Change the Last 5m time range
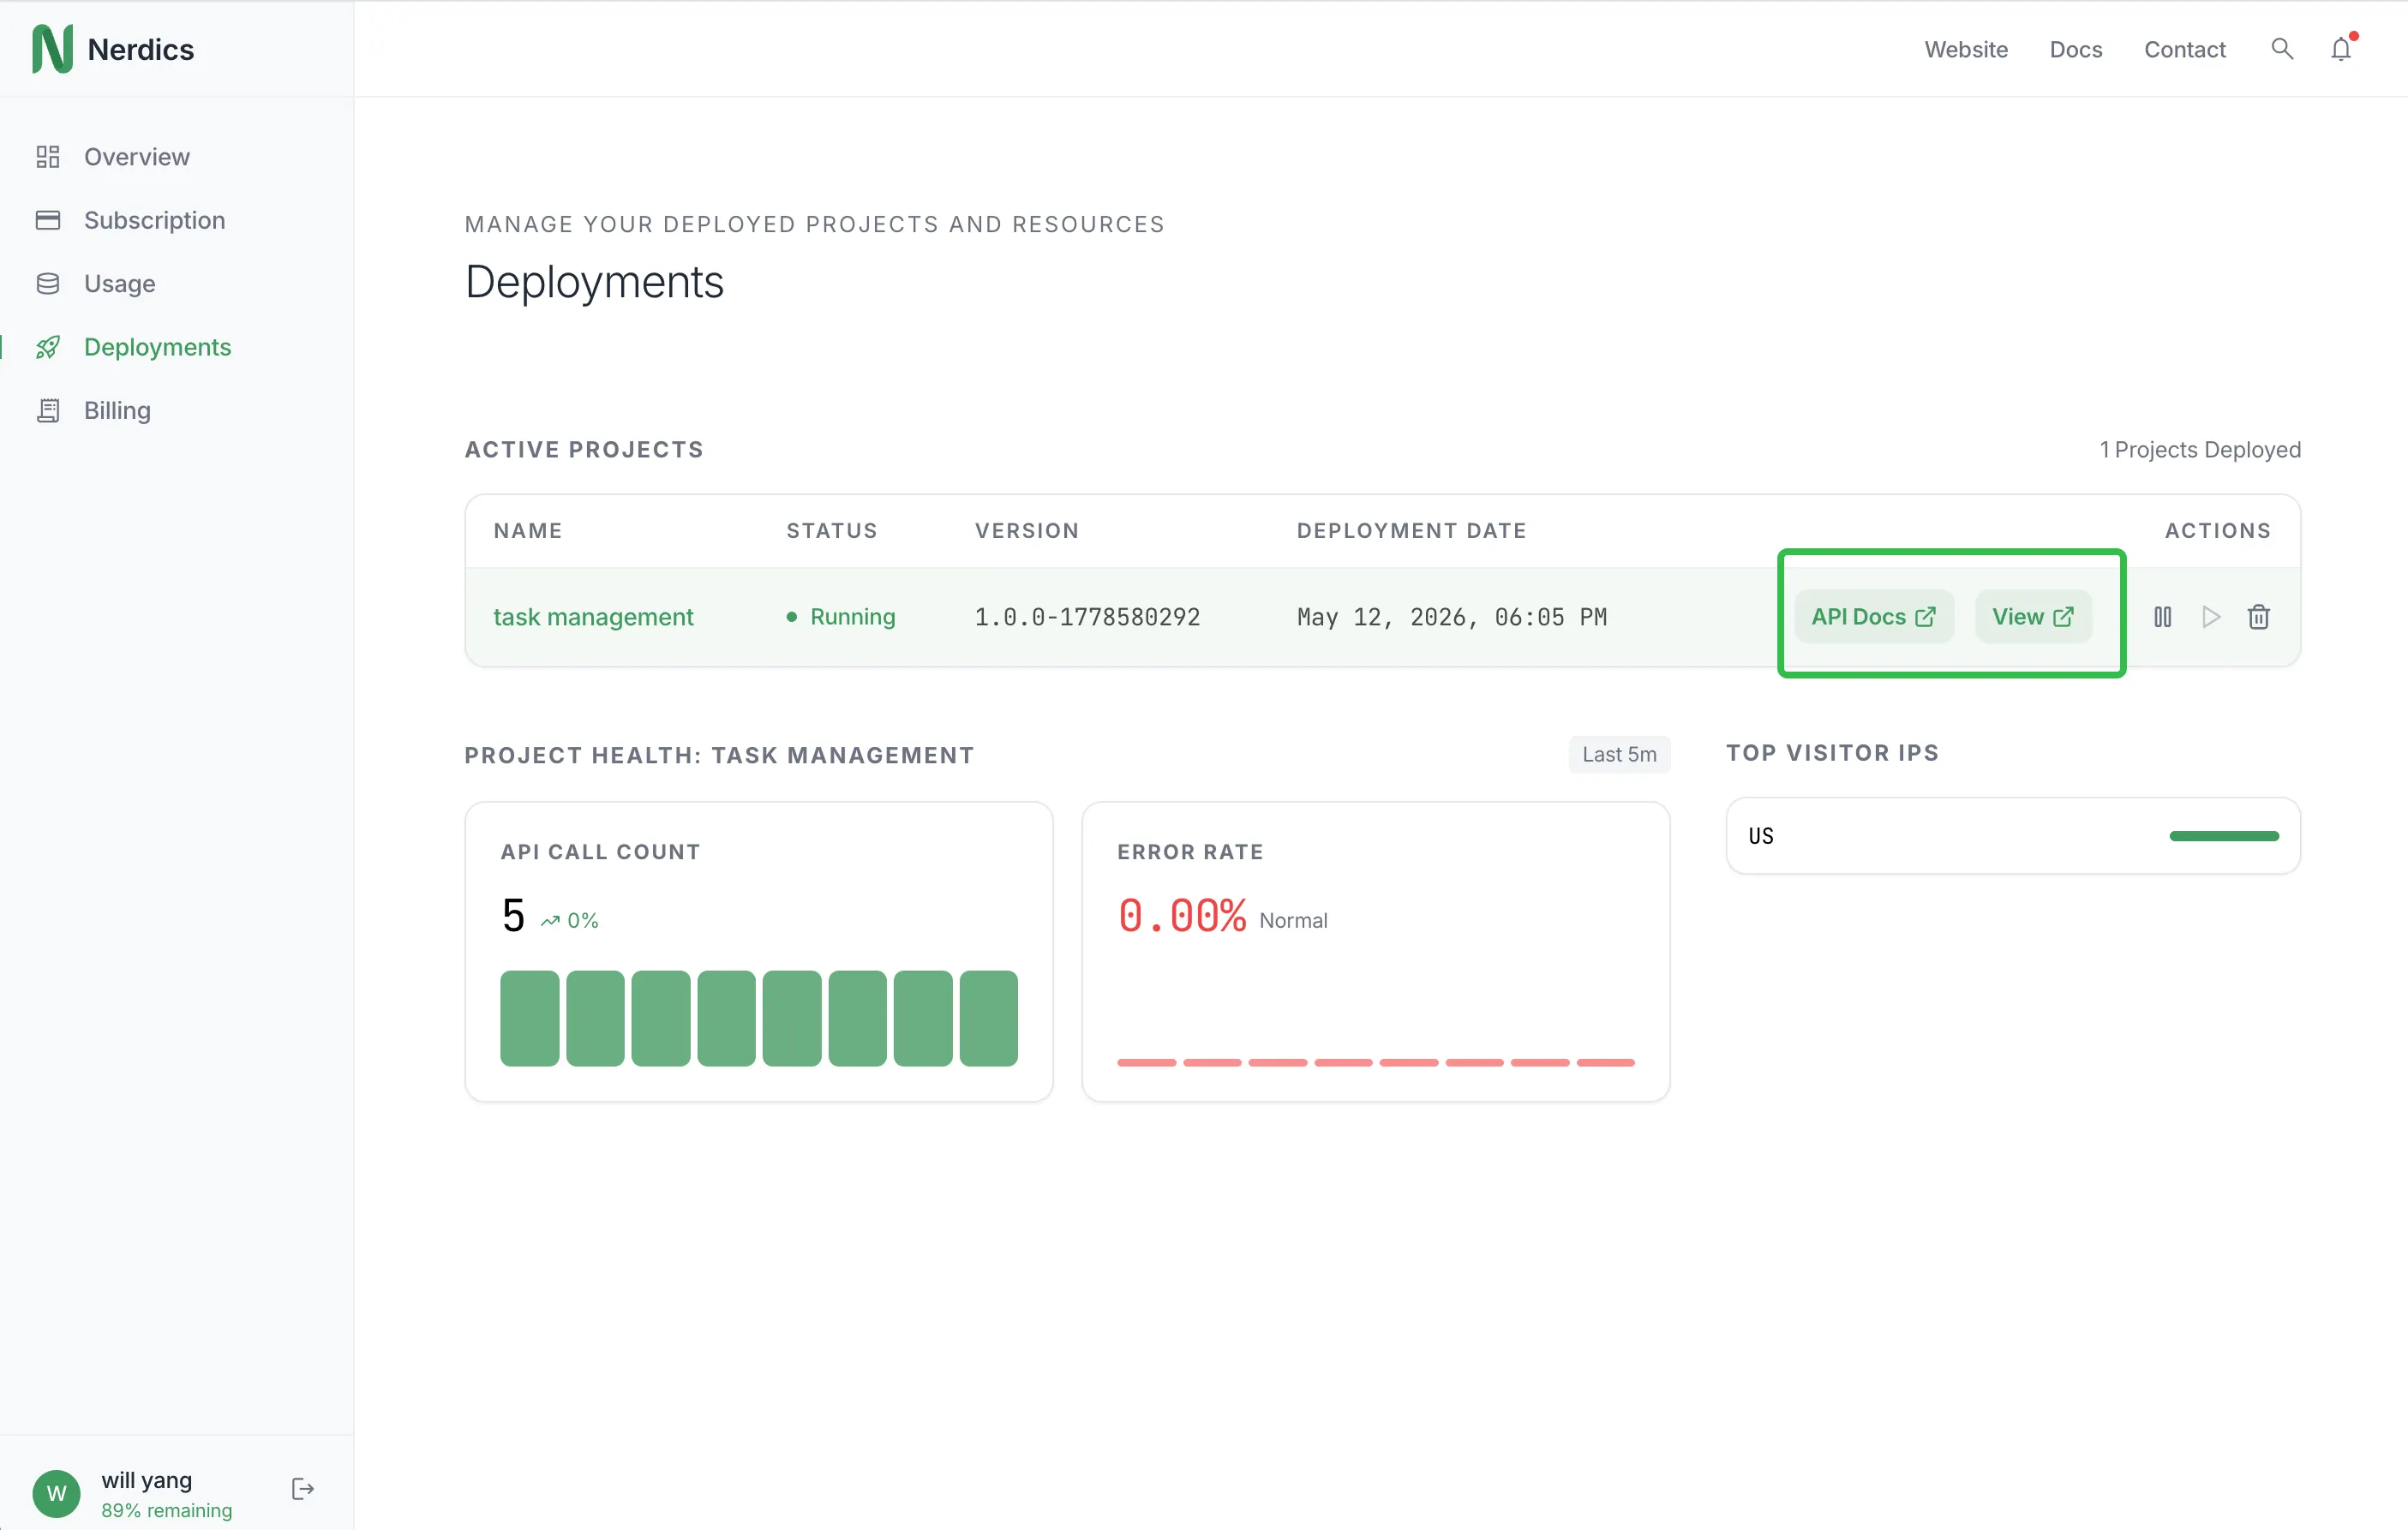The height and width of the screenshot is (1530, 2408). pyautogui.click(x=1619, y=755)
